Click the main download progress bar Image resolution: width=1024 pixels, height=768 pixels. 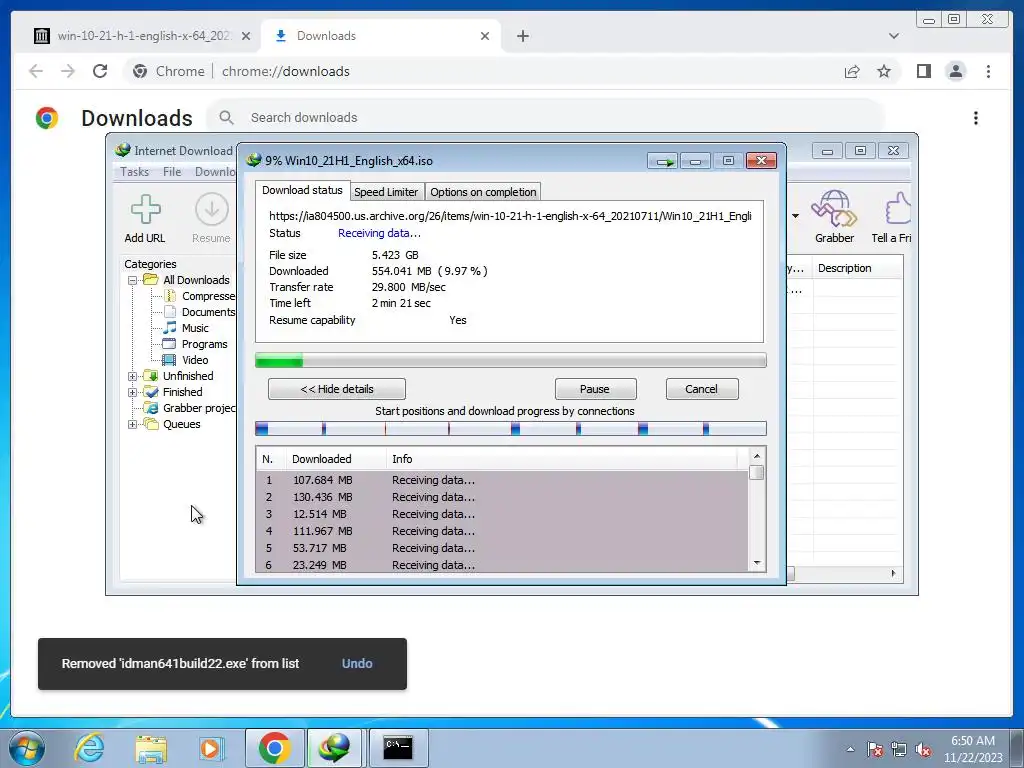click(511, 360)
